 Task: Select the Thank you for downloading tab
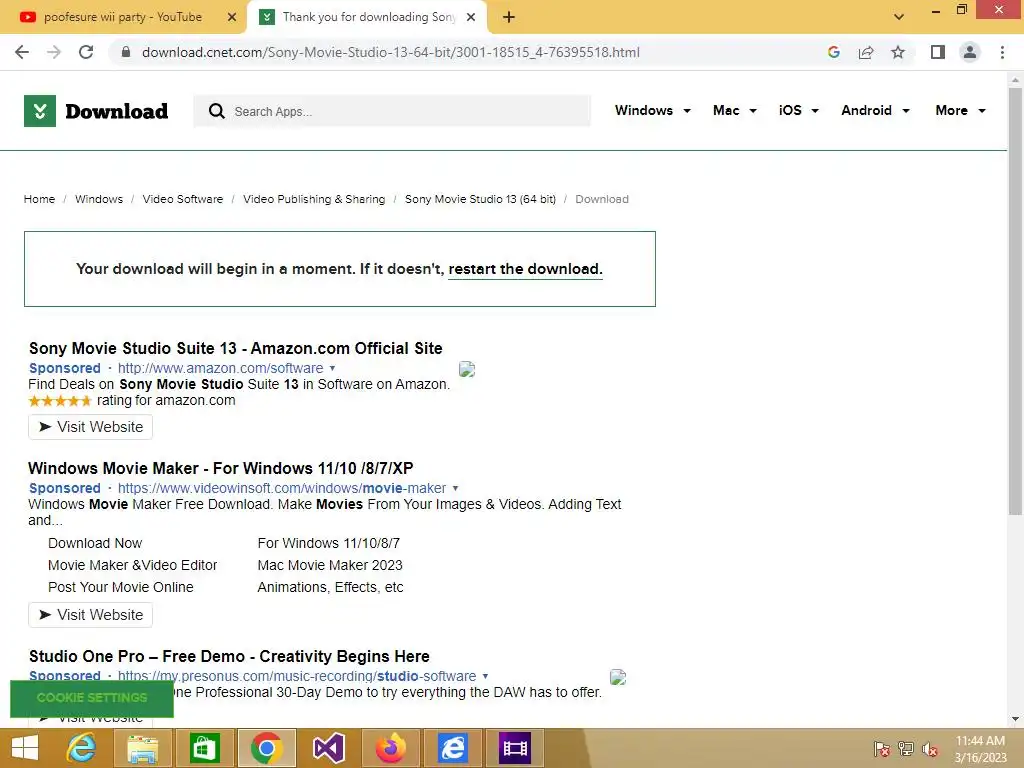(369, 17)
